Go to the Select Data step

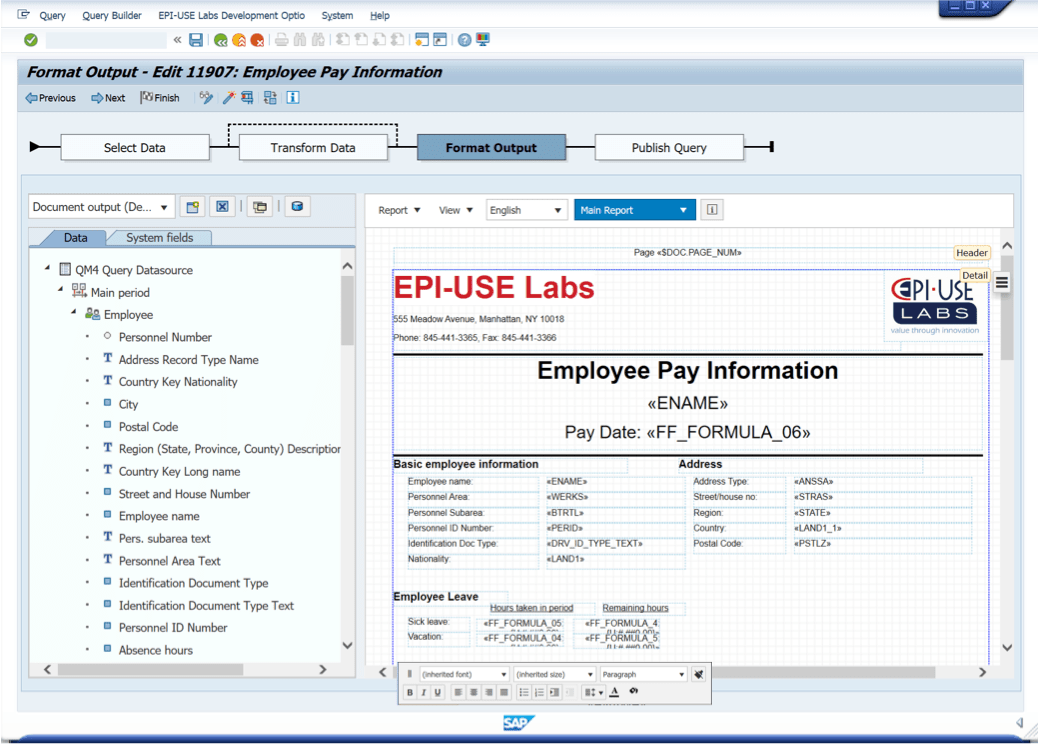(135, 148)
